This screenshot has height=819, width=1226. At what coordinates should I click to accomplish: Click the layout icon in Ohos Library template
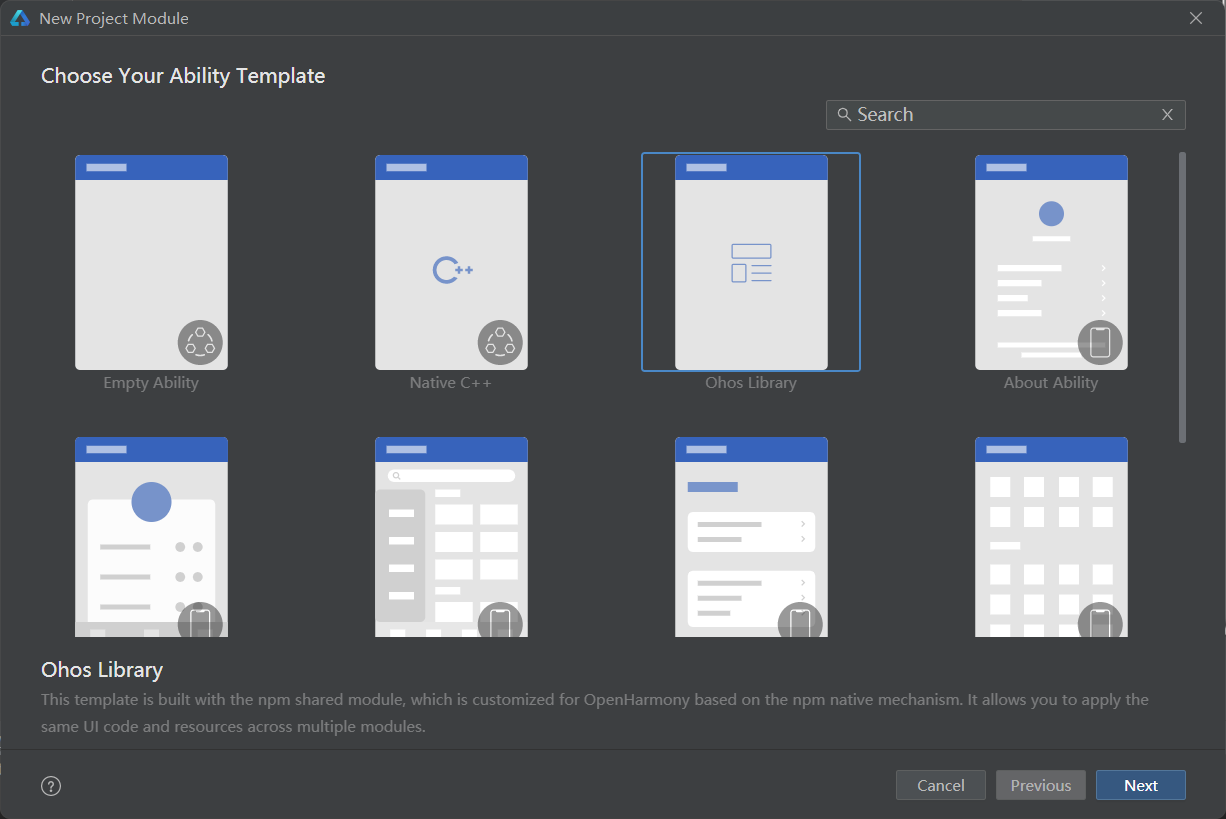[x=751, y=263]
